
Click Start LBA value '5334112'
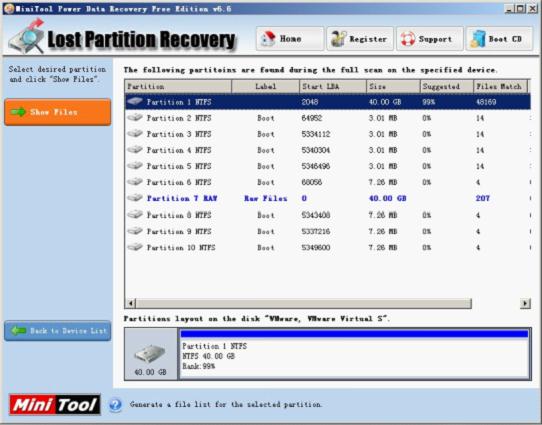[x=316, y=134]
